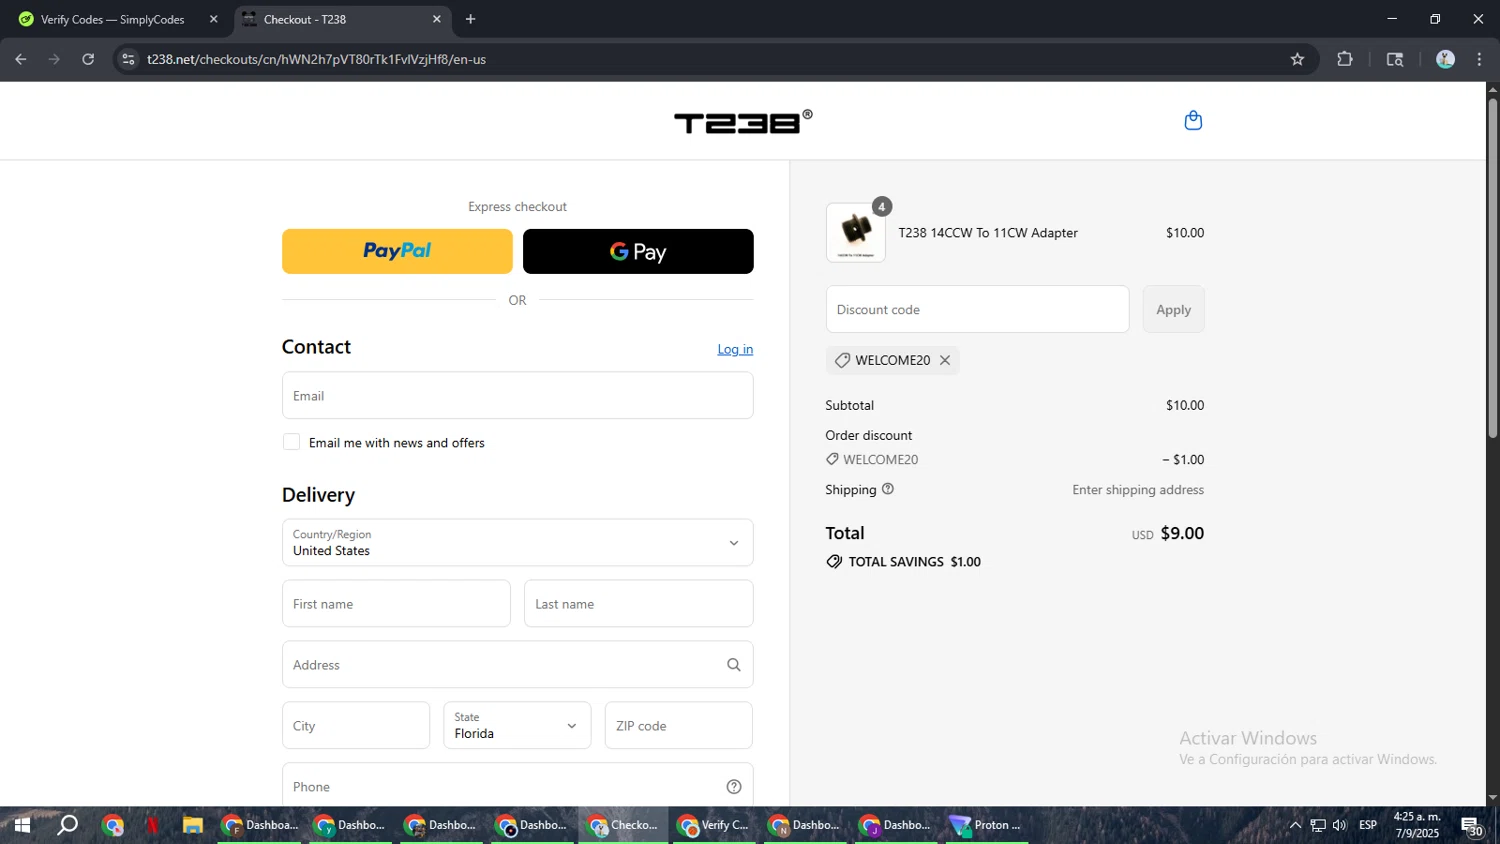Open the Chrome three-dot menu
Viewport: 1500px width, 844px height.
[1479, 59]
